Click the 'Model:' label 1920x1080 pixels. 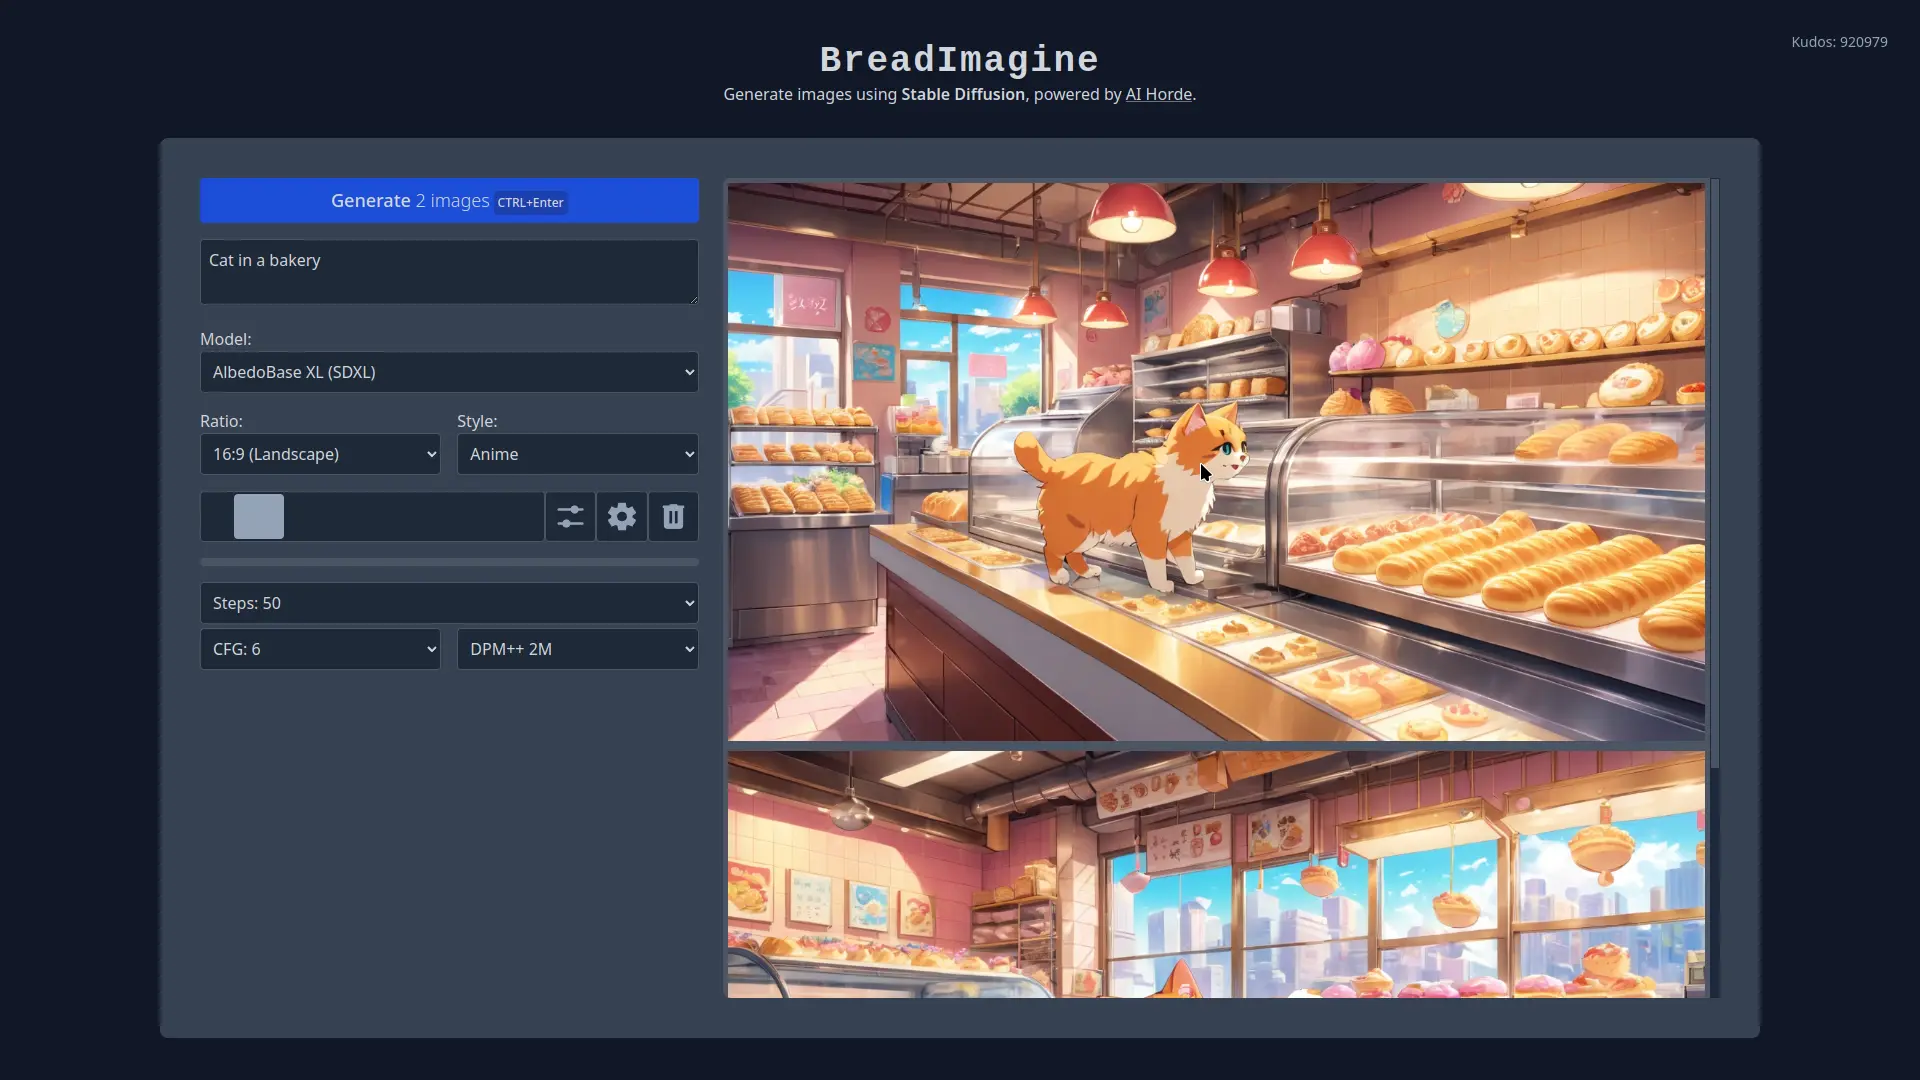[x=226, y=339]
